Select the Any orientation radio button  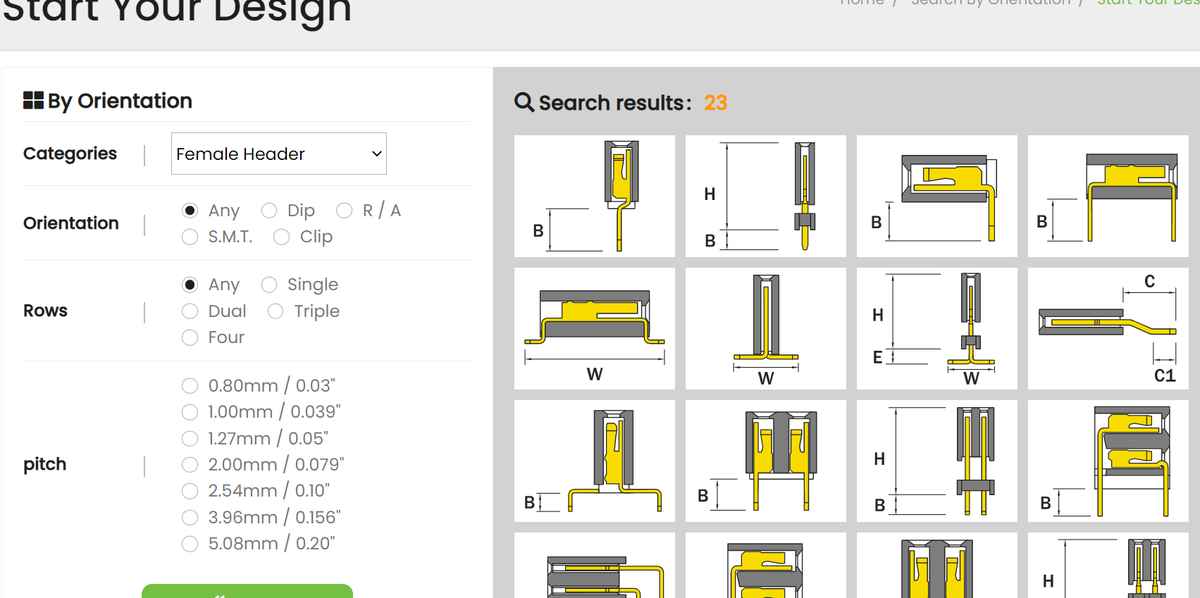point(190,210)
